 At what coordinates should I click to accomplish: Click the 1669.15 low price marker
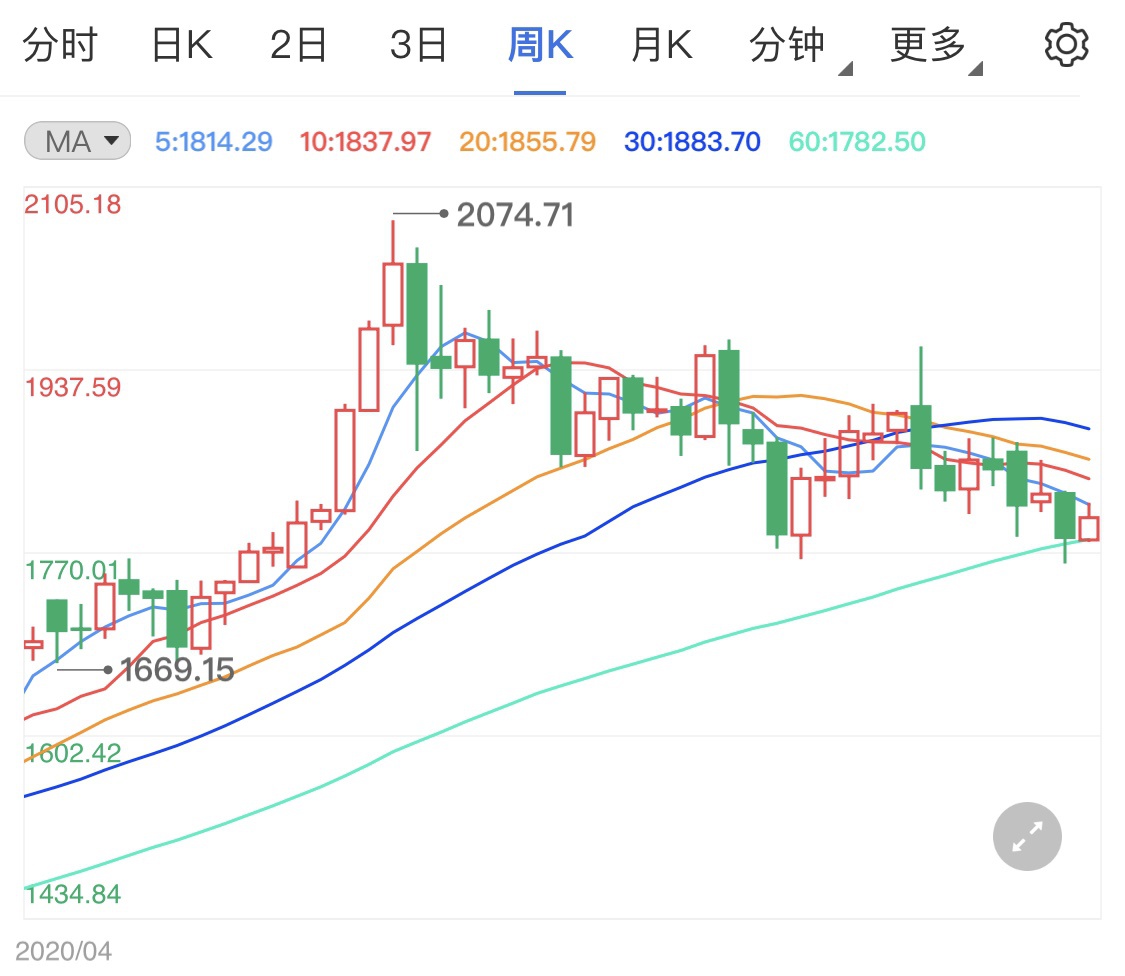coord(177,669)
